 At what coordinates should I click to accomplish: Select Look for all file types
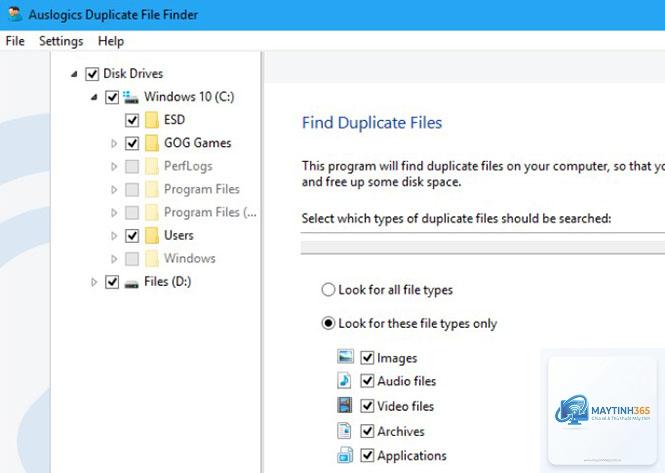coord(328,290)
